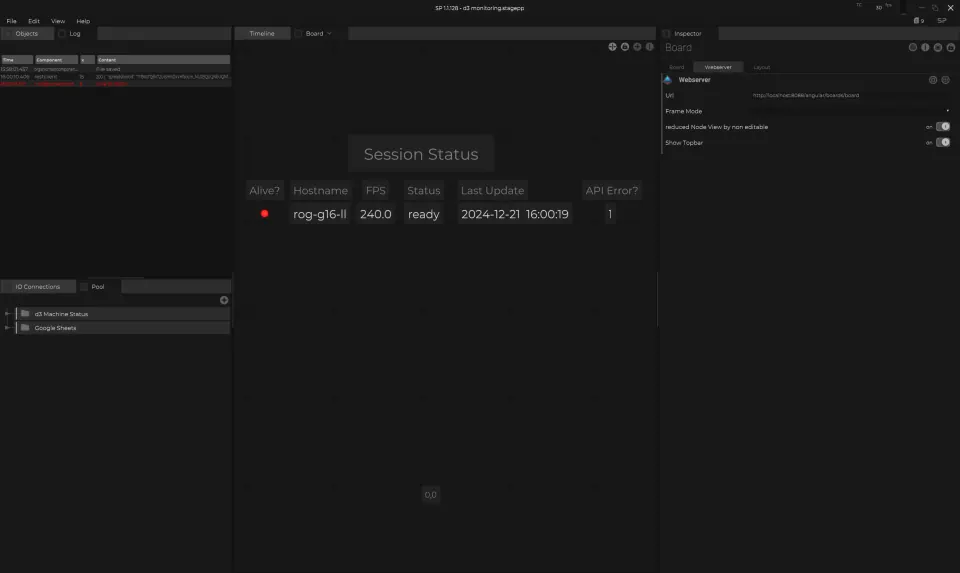The image size is (960, 573).
Task: Click the API Error value 1
Action: coord(610,214)
